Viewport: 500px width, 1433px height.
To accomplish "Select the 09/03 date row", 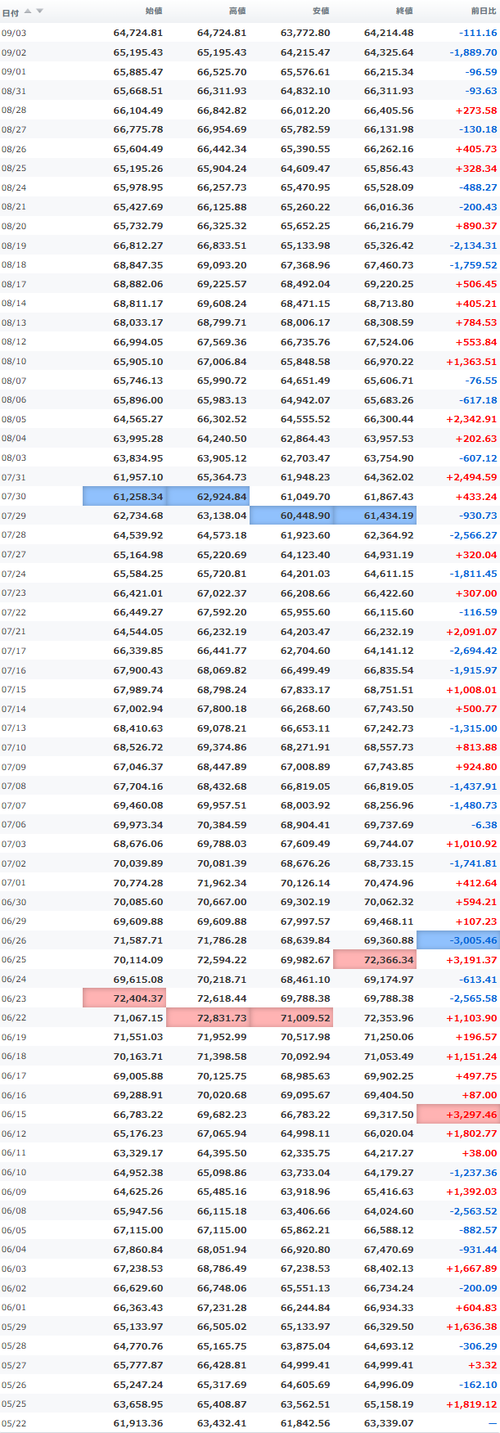I will point(250,32).
